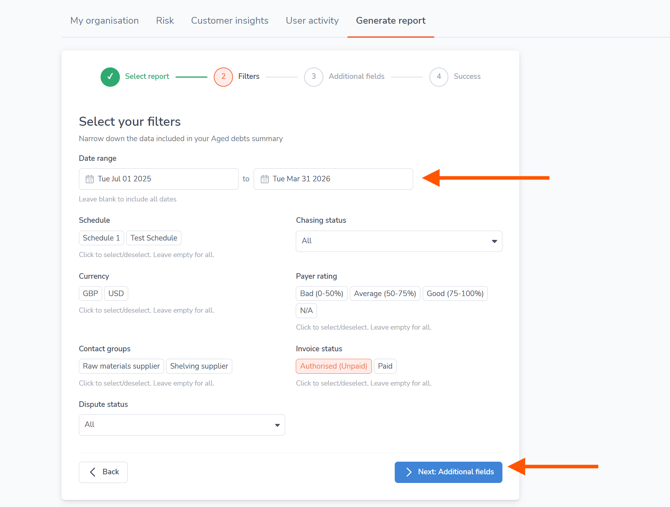The width and height of the screenshot is (670, 507).
Task: Deselect the Authorised (Unpaid) invoice status
Action: coord(333,366)
